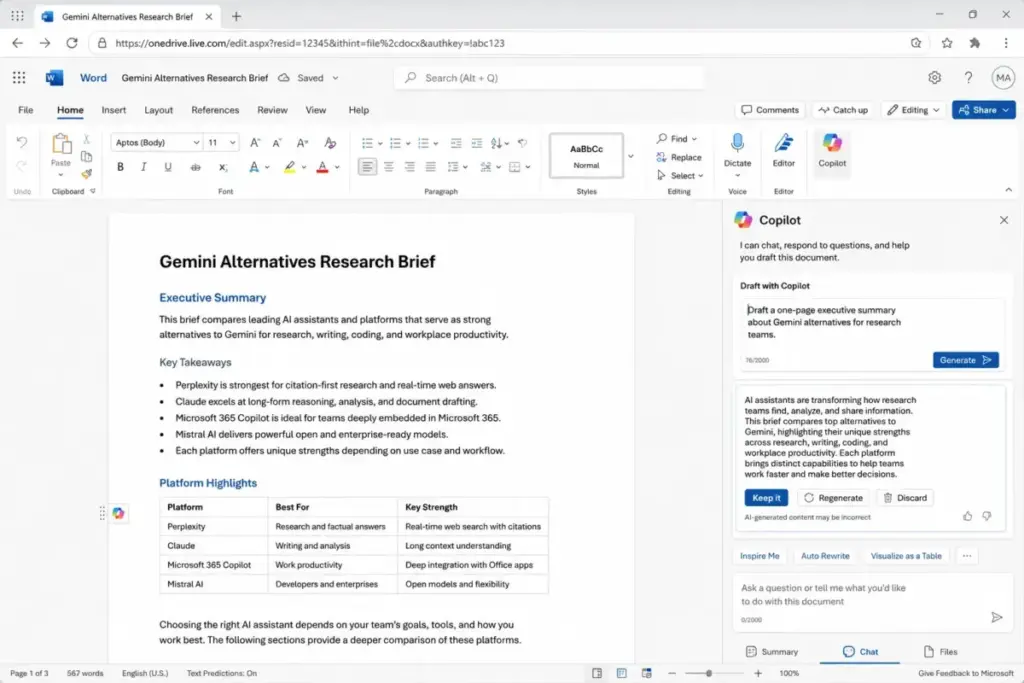The height and width of the screenshot is (683, 1024).
Task: Toggle Strikethrough formatting
Action: [x=195, y=167]
